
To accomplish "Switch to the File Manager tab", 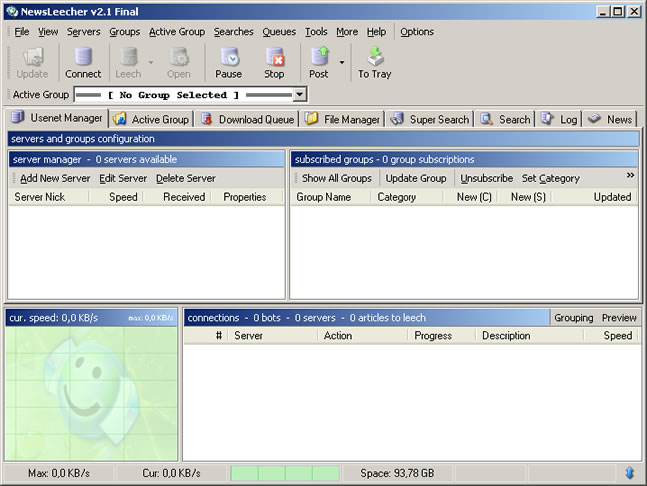I will (x=342, y=119).
